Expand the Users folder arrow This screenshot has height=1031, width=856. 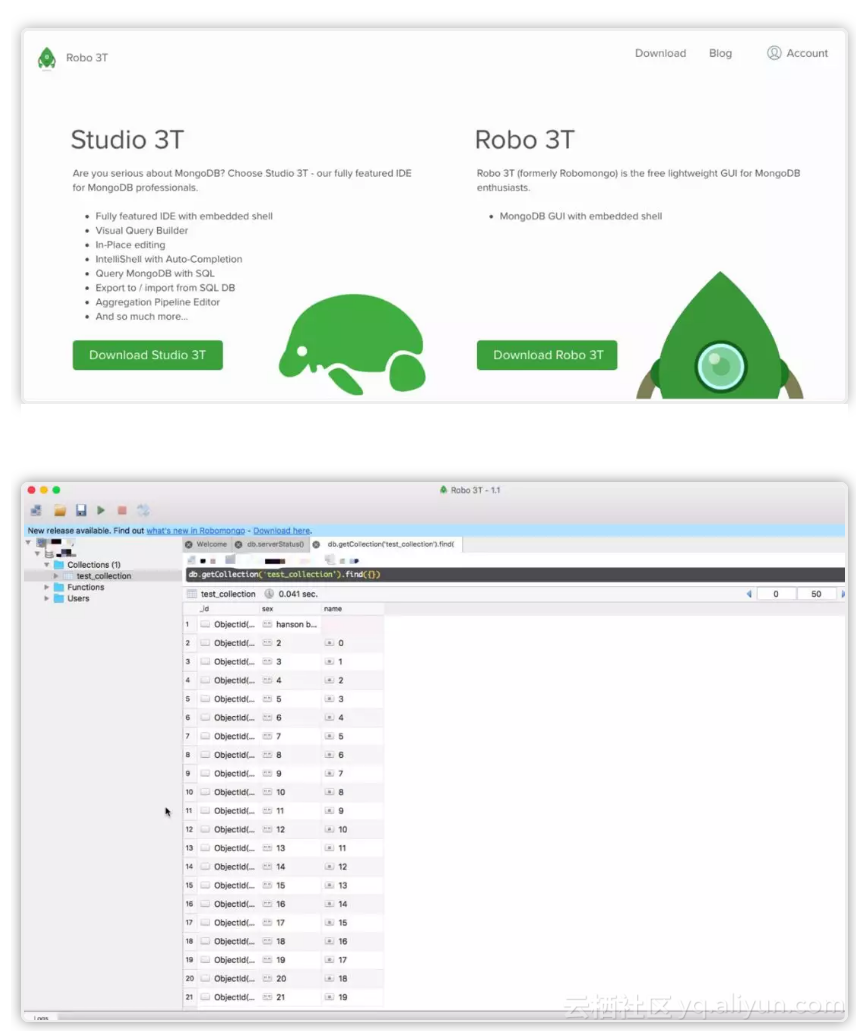47,598
